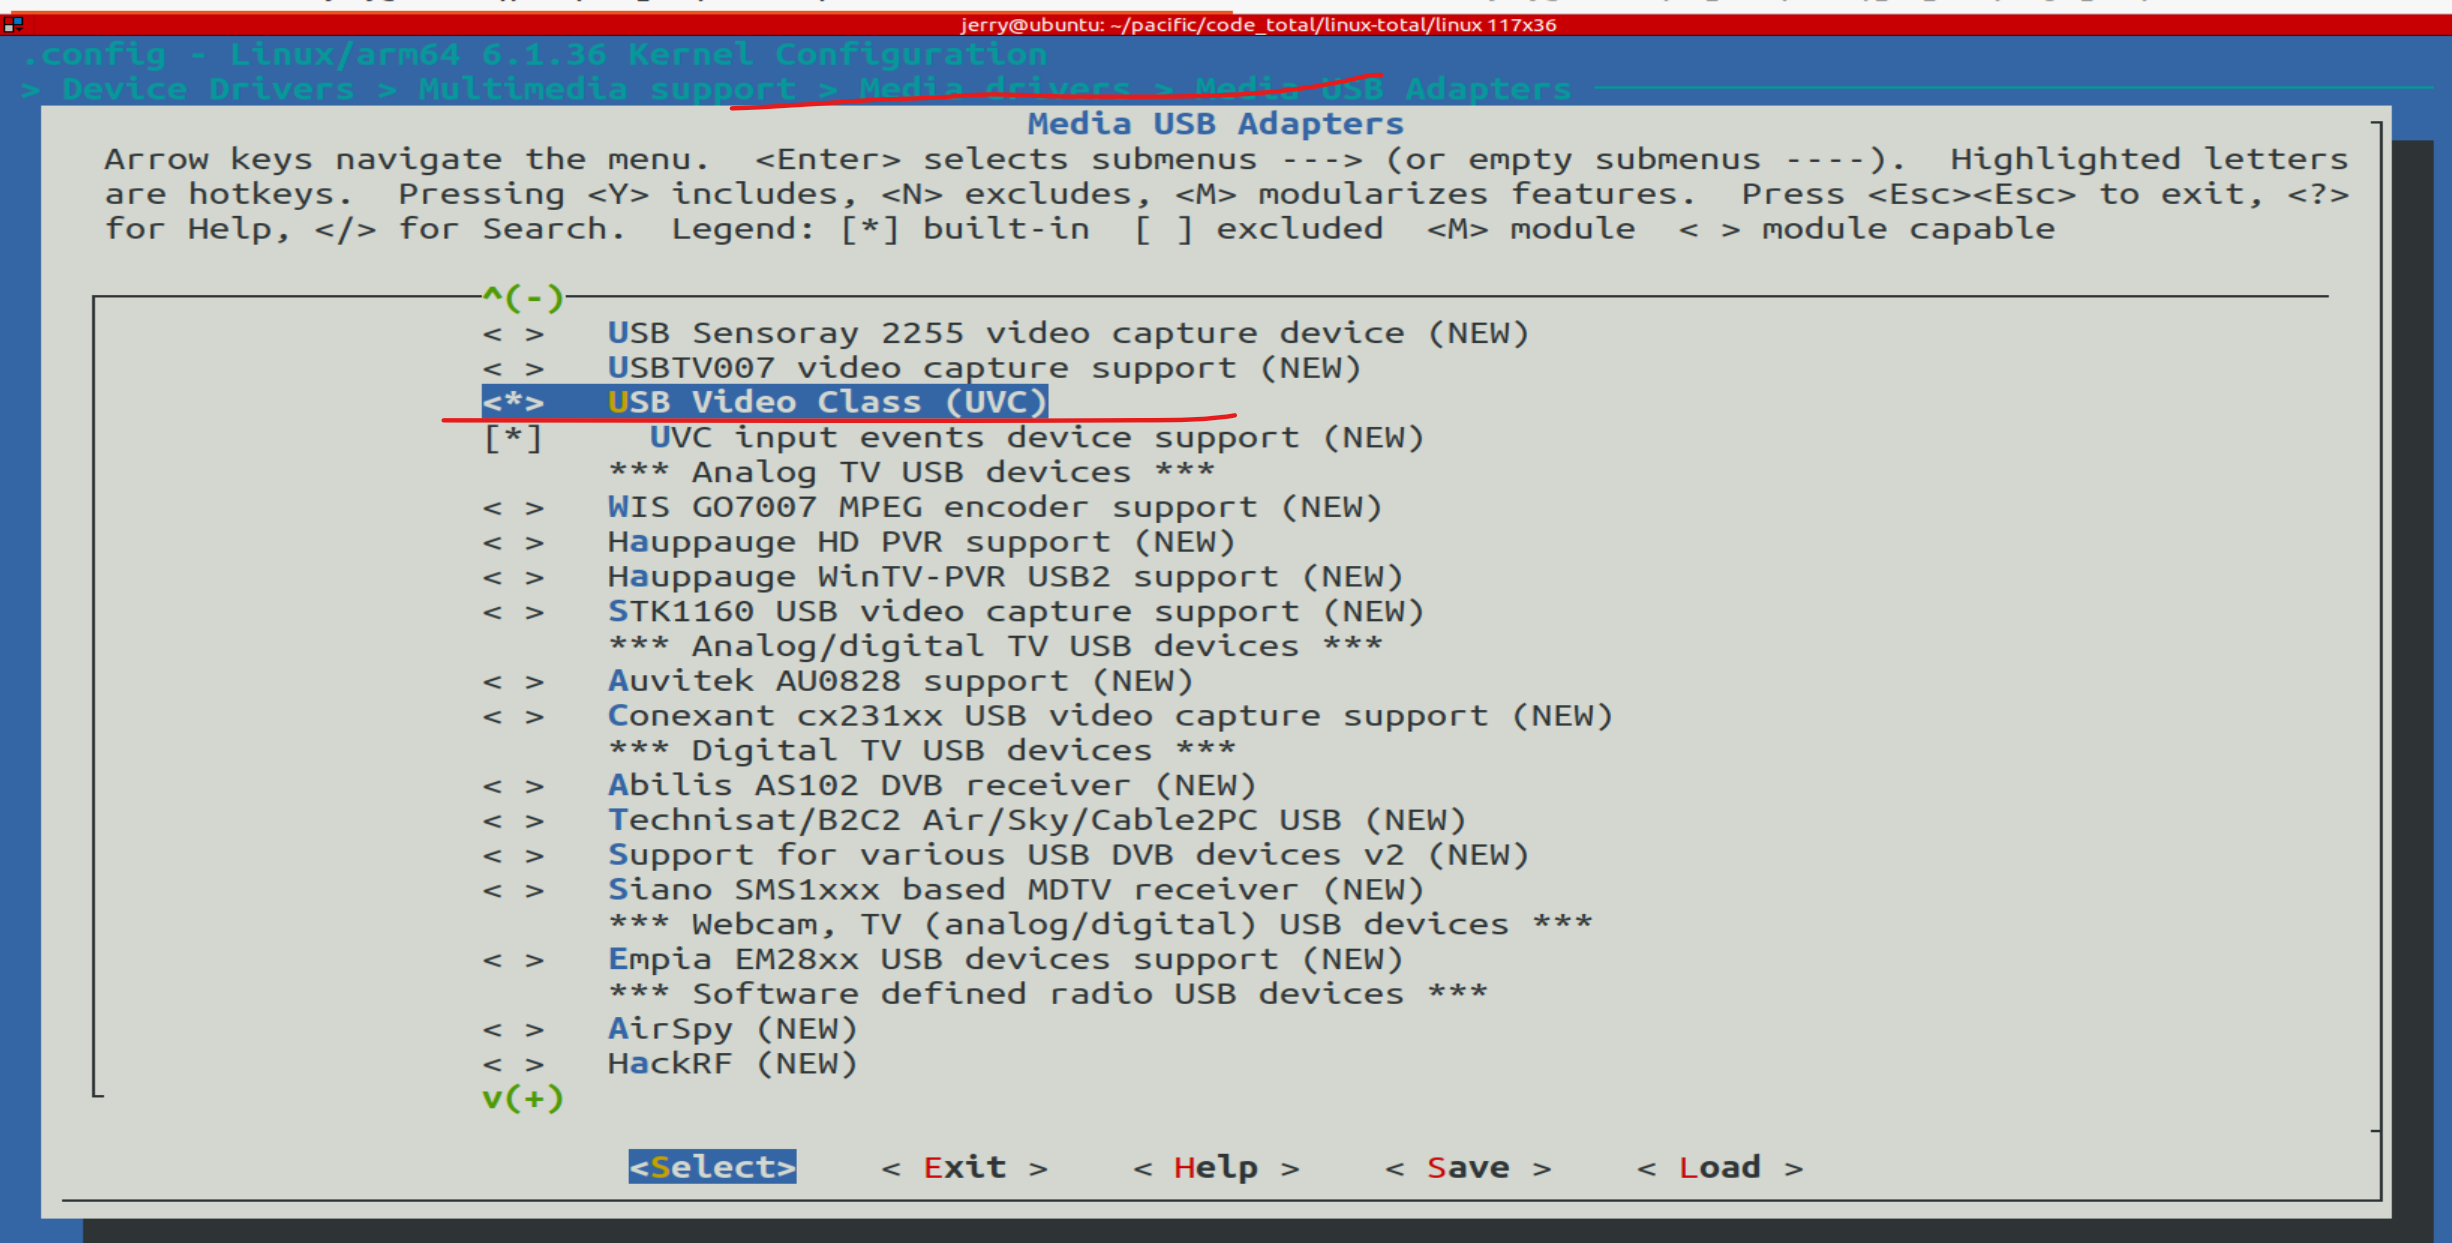2452x1243 pixels.
Task: Click the Media USB Adapters dialog title
Action: pyautogui.click(x=1215, y=124)
